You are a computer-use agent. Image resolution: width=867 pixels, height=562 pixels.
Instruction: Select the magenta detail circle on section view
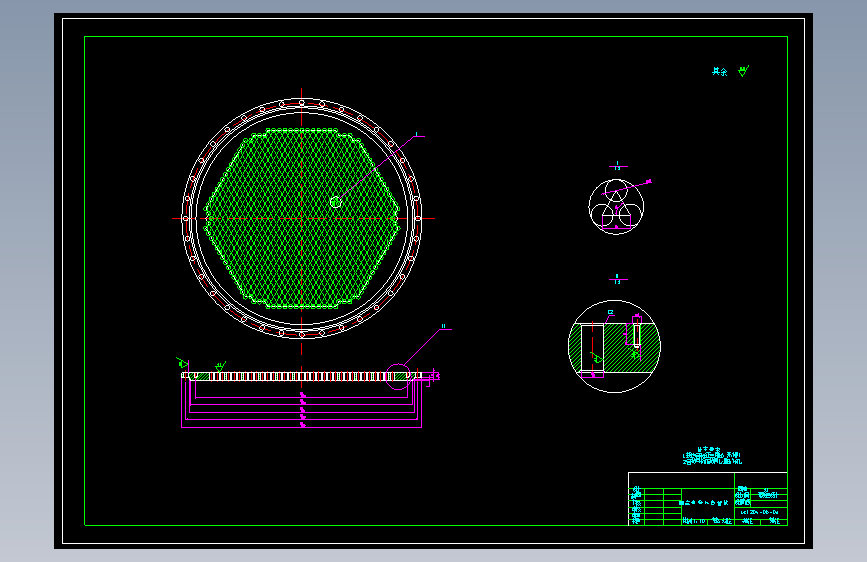coord(398,377)
